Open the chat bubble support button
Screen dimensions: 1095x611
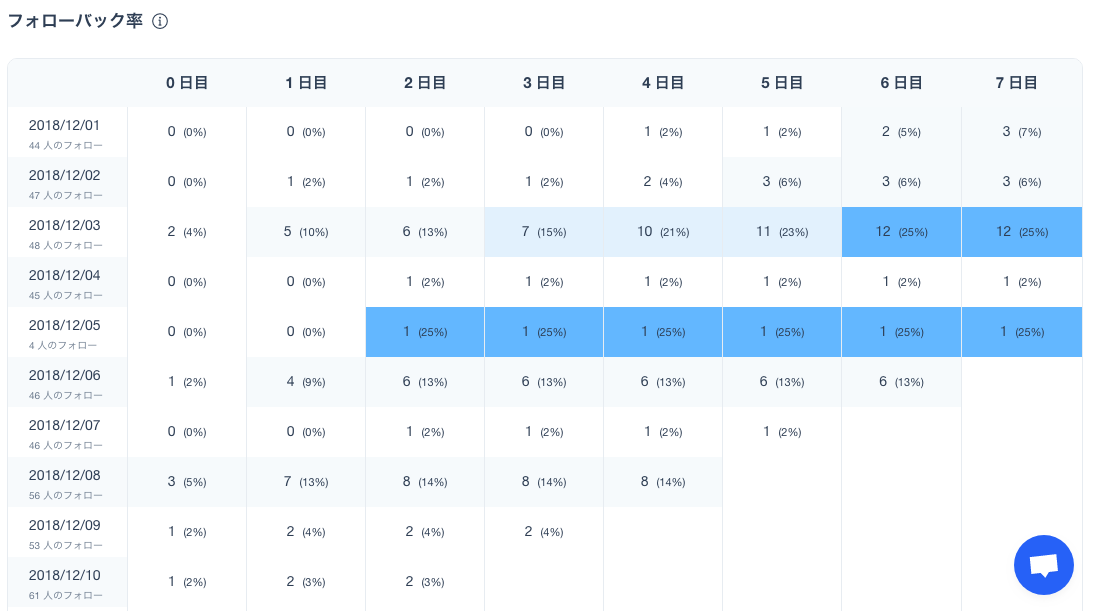[1043, 565]
